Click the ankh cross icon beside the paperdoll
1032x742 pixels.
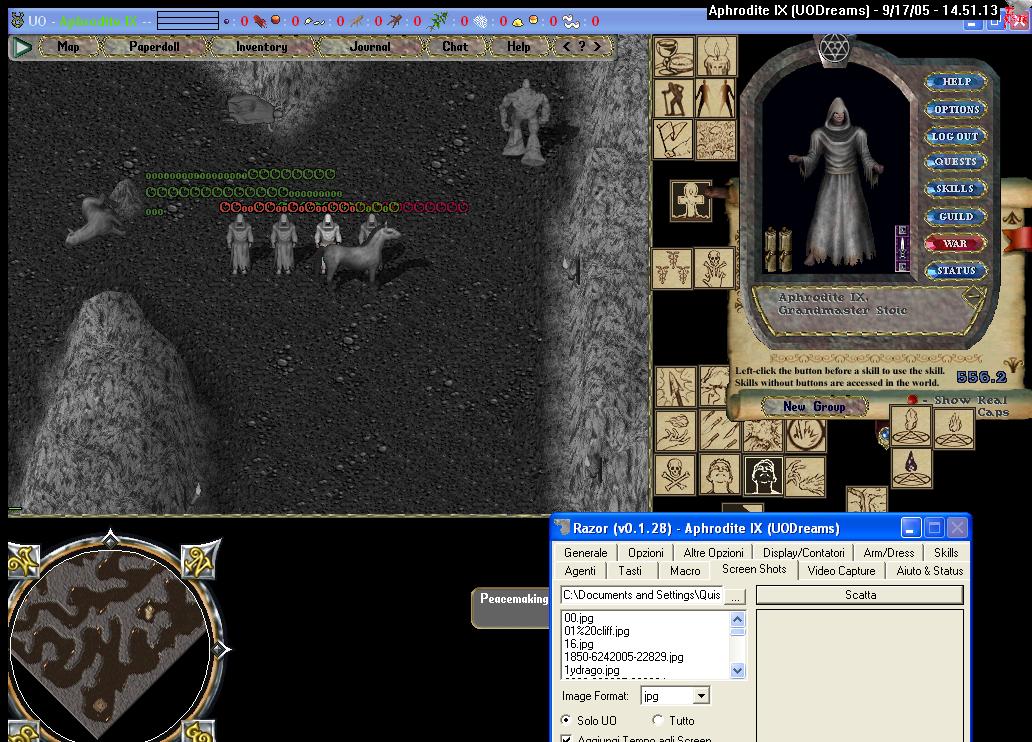pos(691,200)
